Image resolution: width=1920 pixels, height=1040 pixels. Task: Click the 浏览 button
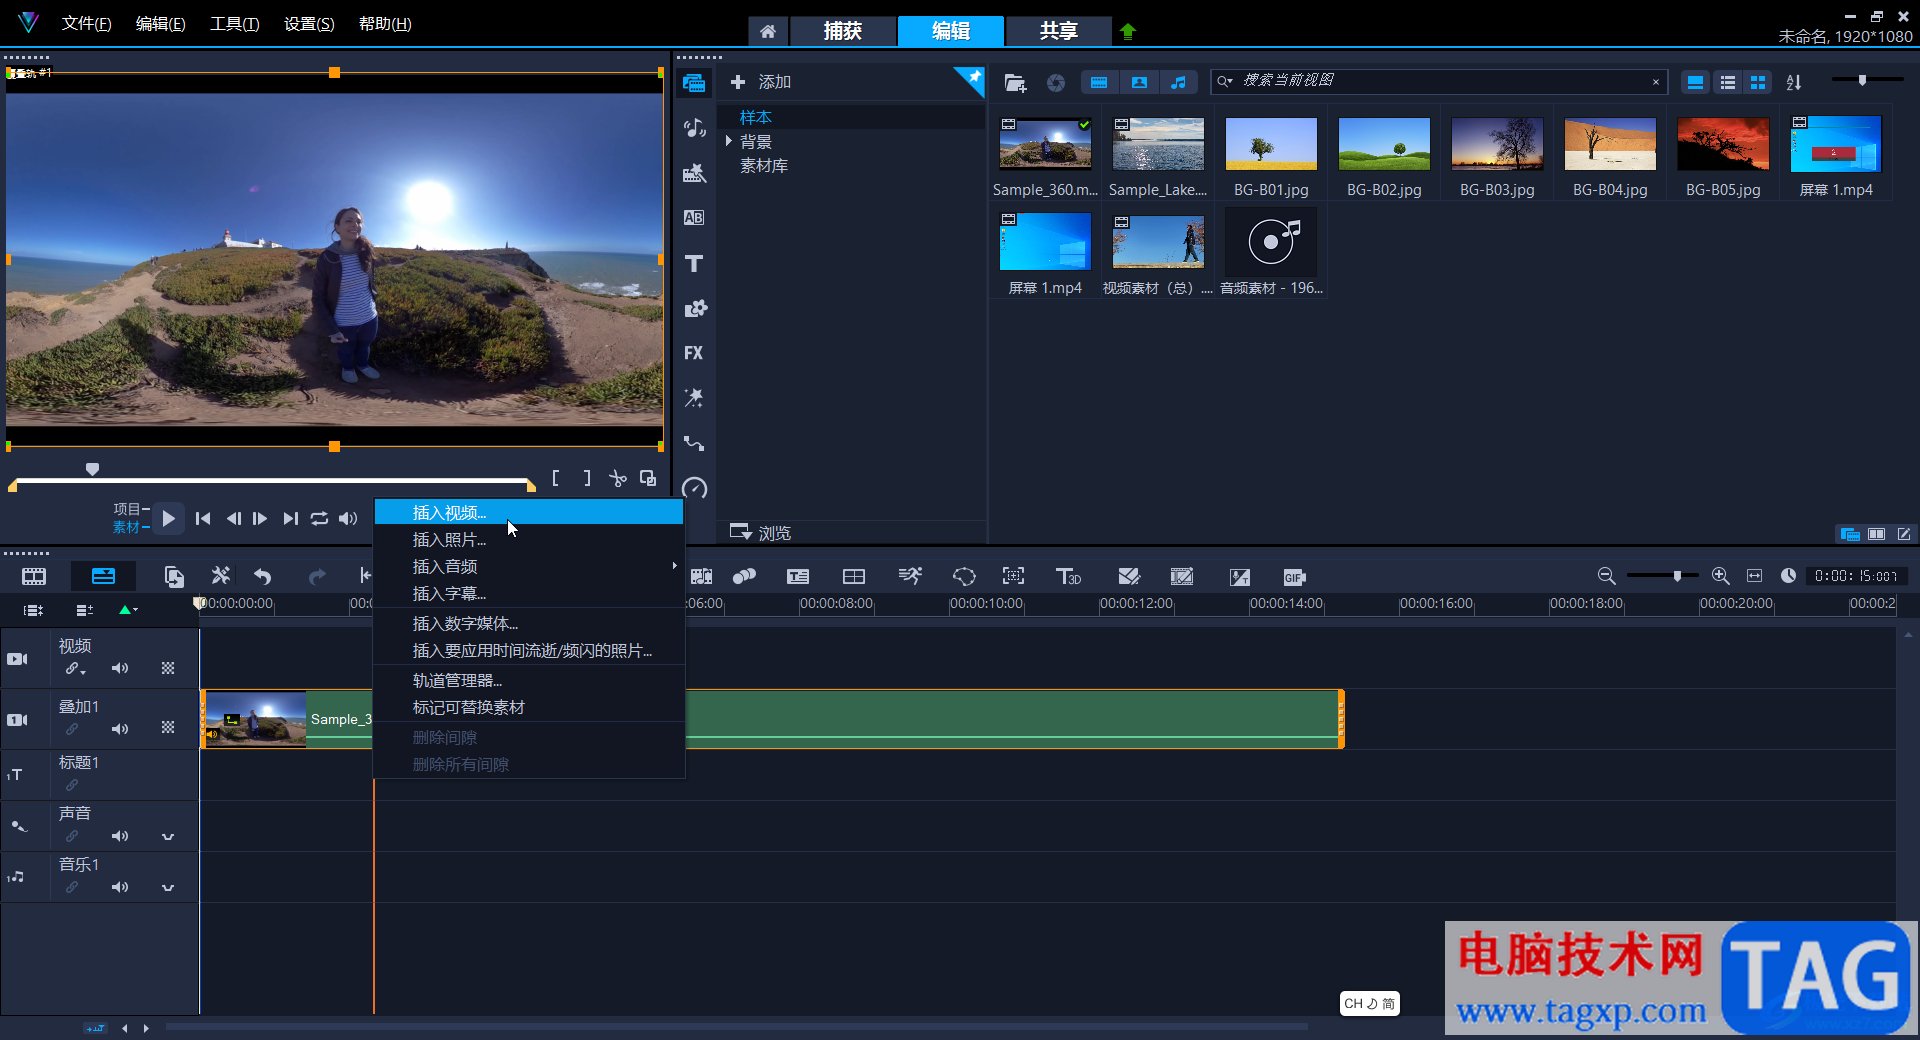point(761,532)
